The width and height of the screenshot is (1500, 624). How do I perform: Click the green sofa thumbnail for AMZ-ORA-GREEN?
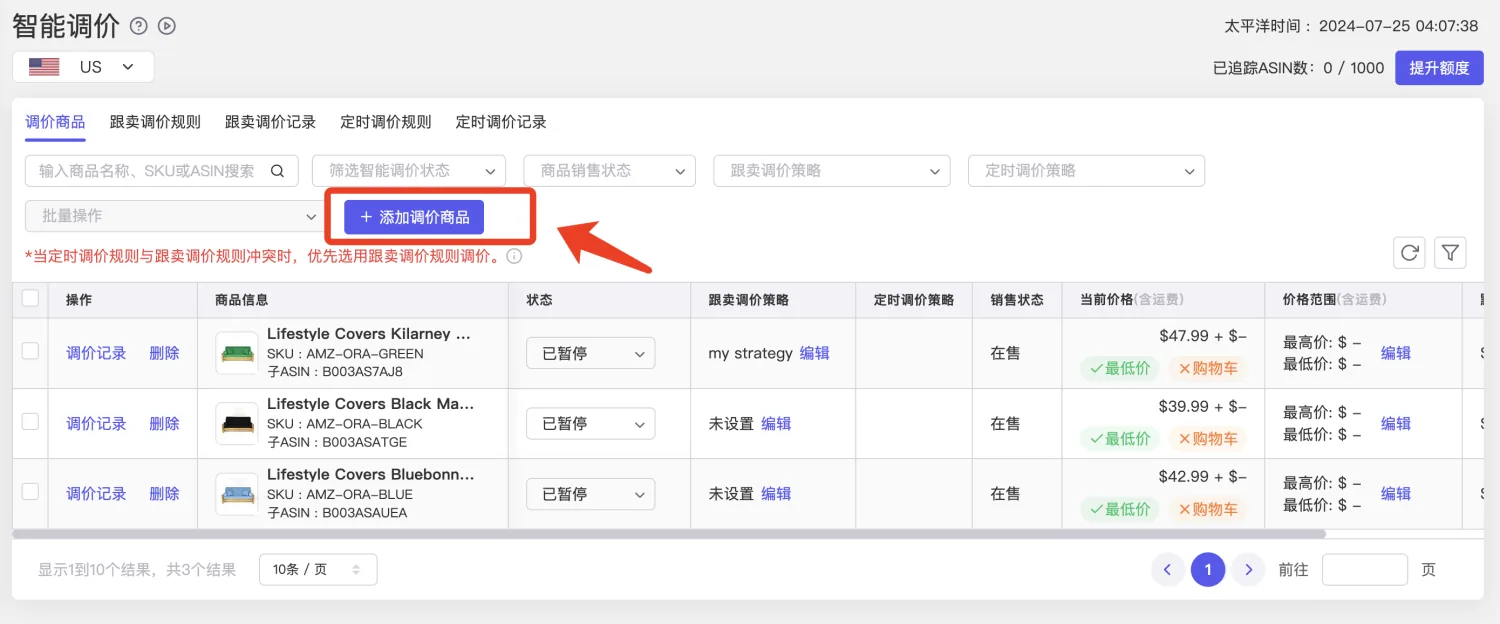(237, 353)
